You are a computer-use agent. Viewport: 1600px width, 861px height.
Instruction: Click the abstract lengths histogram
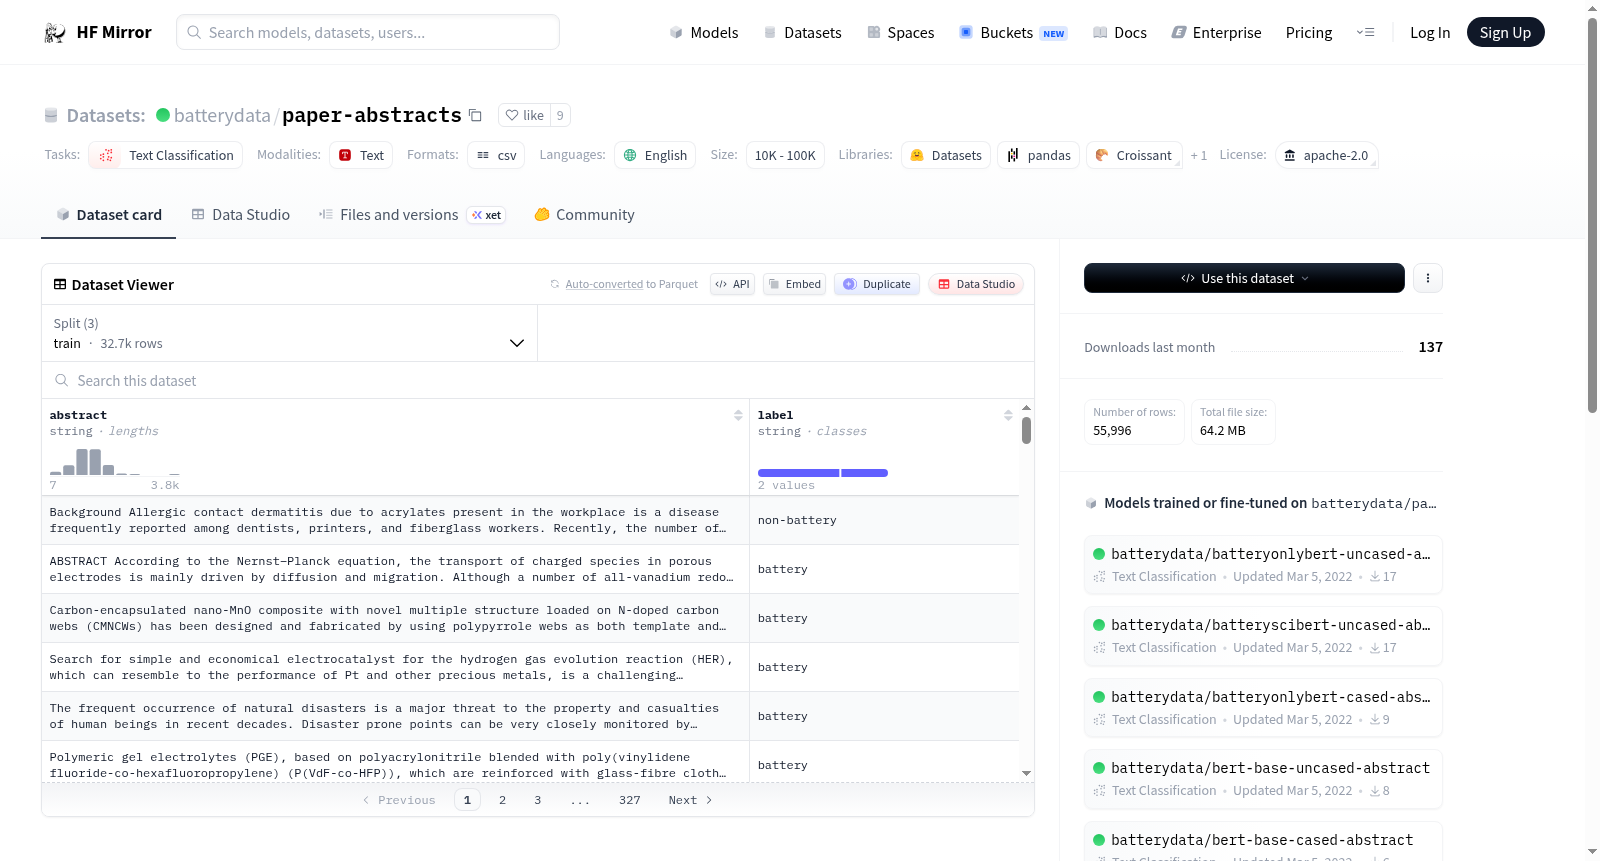(x=114, y=461)
